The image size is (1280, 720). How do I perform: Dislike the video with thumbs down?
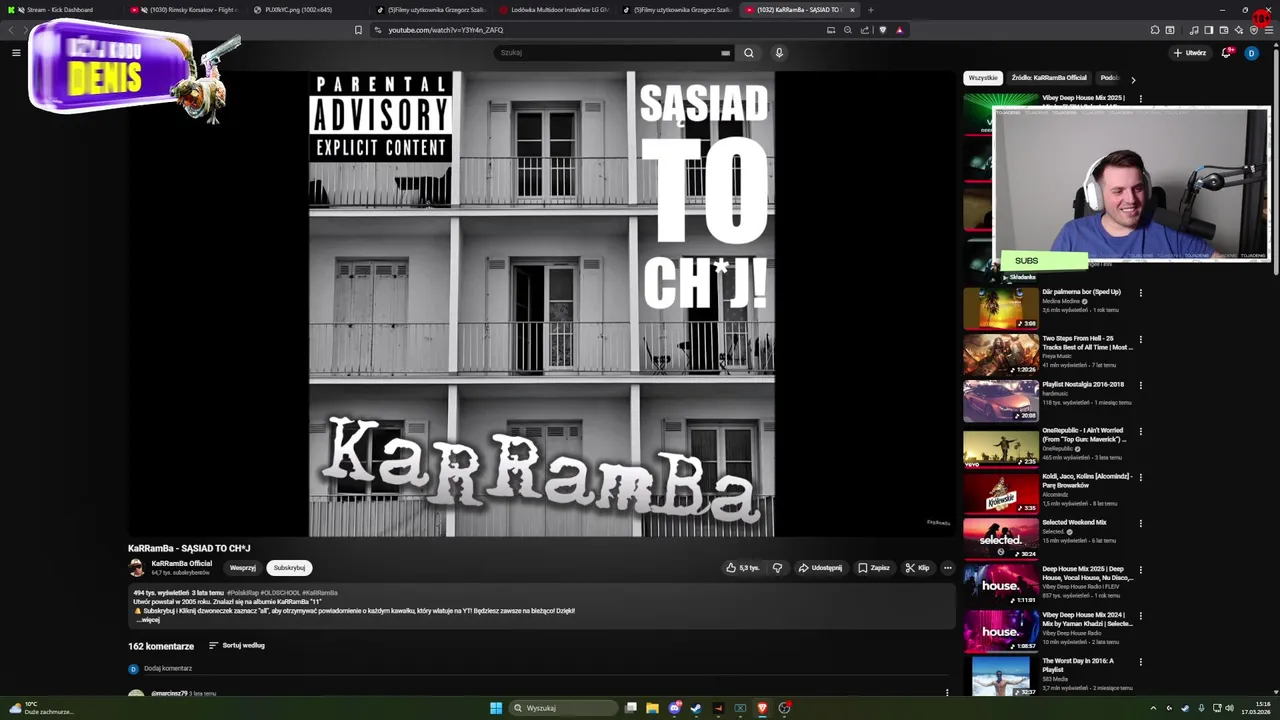tap(777, 568)
